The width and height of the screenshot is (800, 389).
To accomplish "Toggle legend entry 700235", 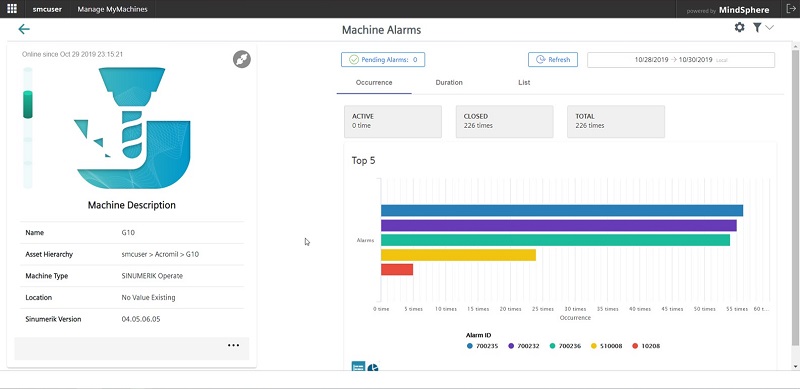I will [x=482, y=346].
